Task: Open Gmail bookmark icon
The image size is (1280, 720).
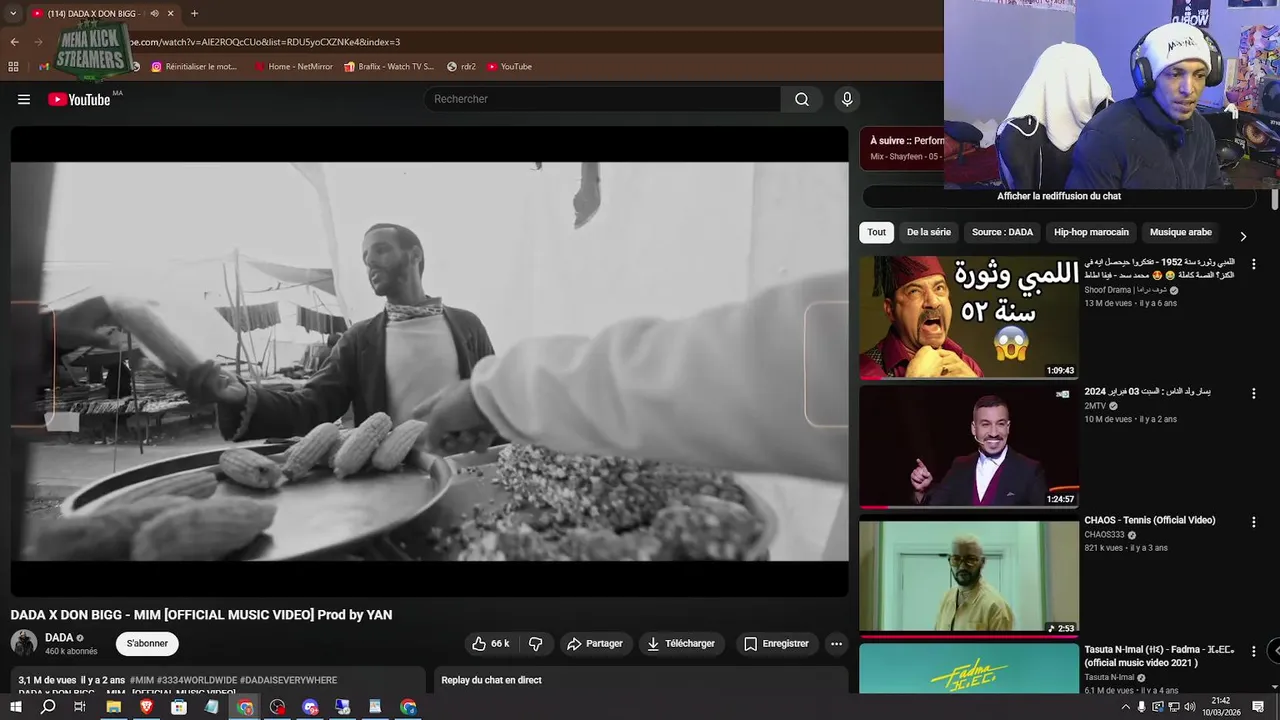Action: click(x=44, y=67)
